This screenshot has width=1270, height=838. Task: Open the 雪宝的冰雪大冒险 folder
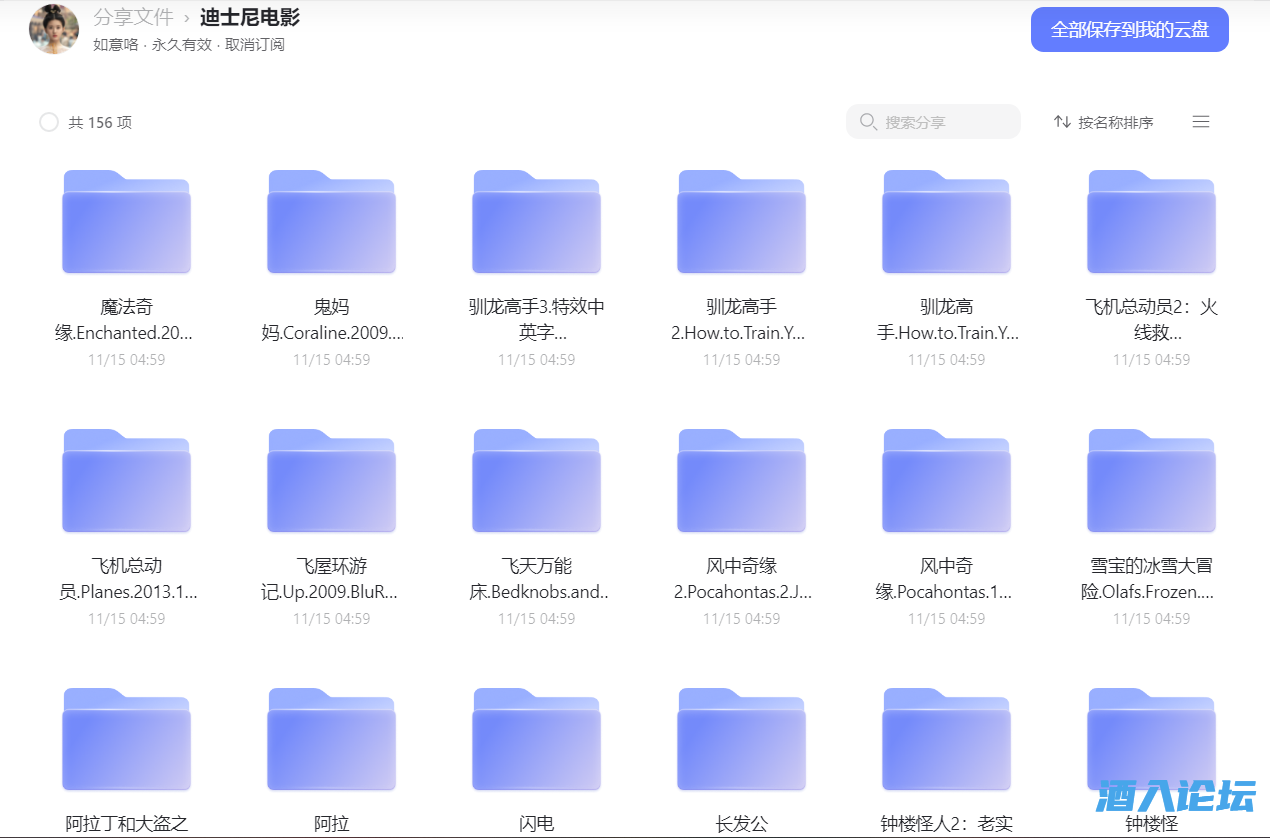tap(1151, 480)
